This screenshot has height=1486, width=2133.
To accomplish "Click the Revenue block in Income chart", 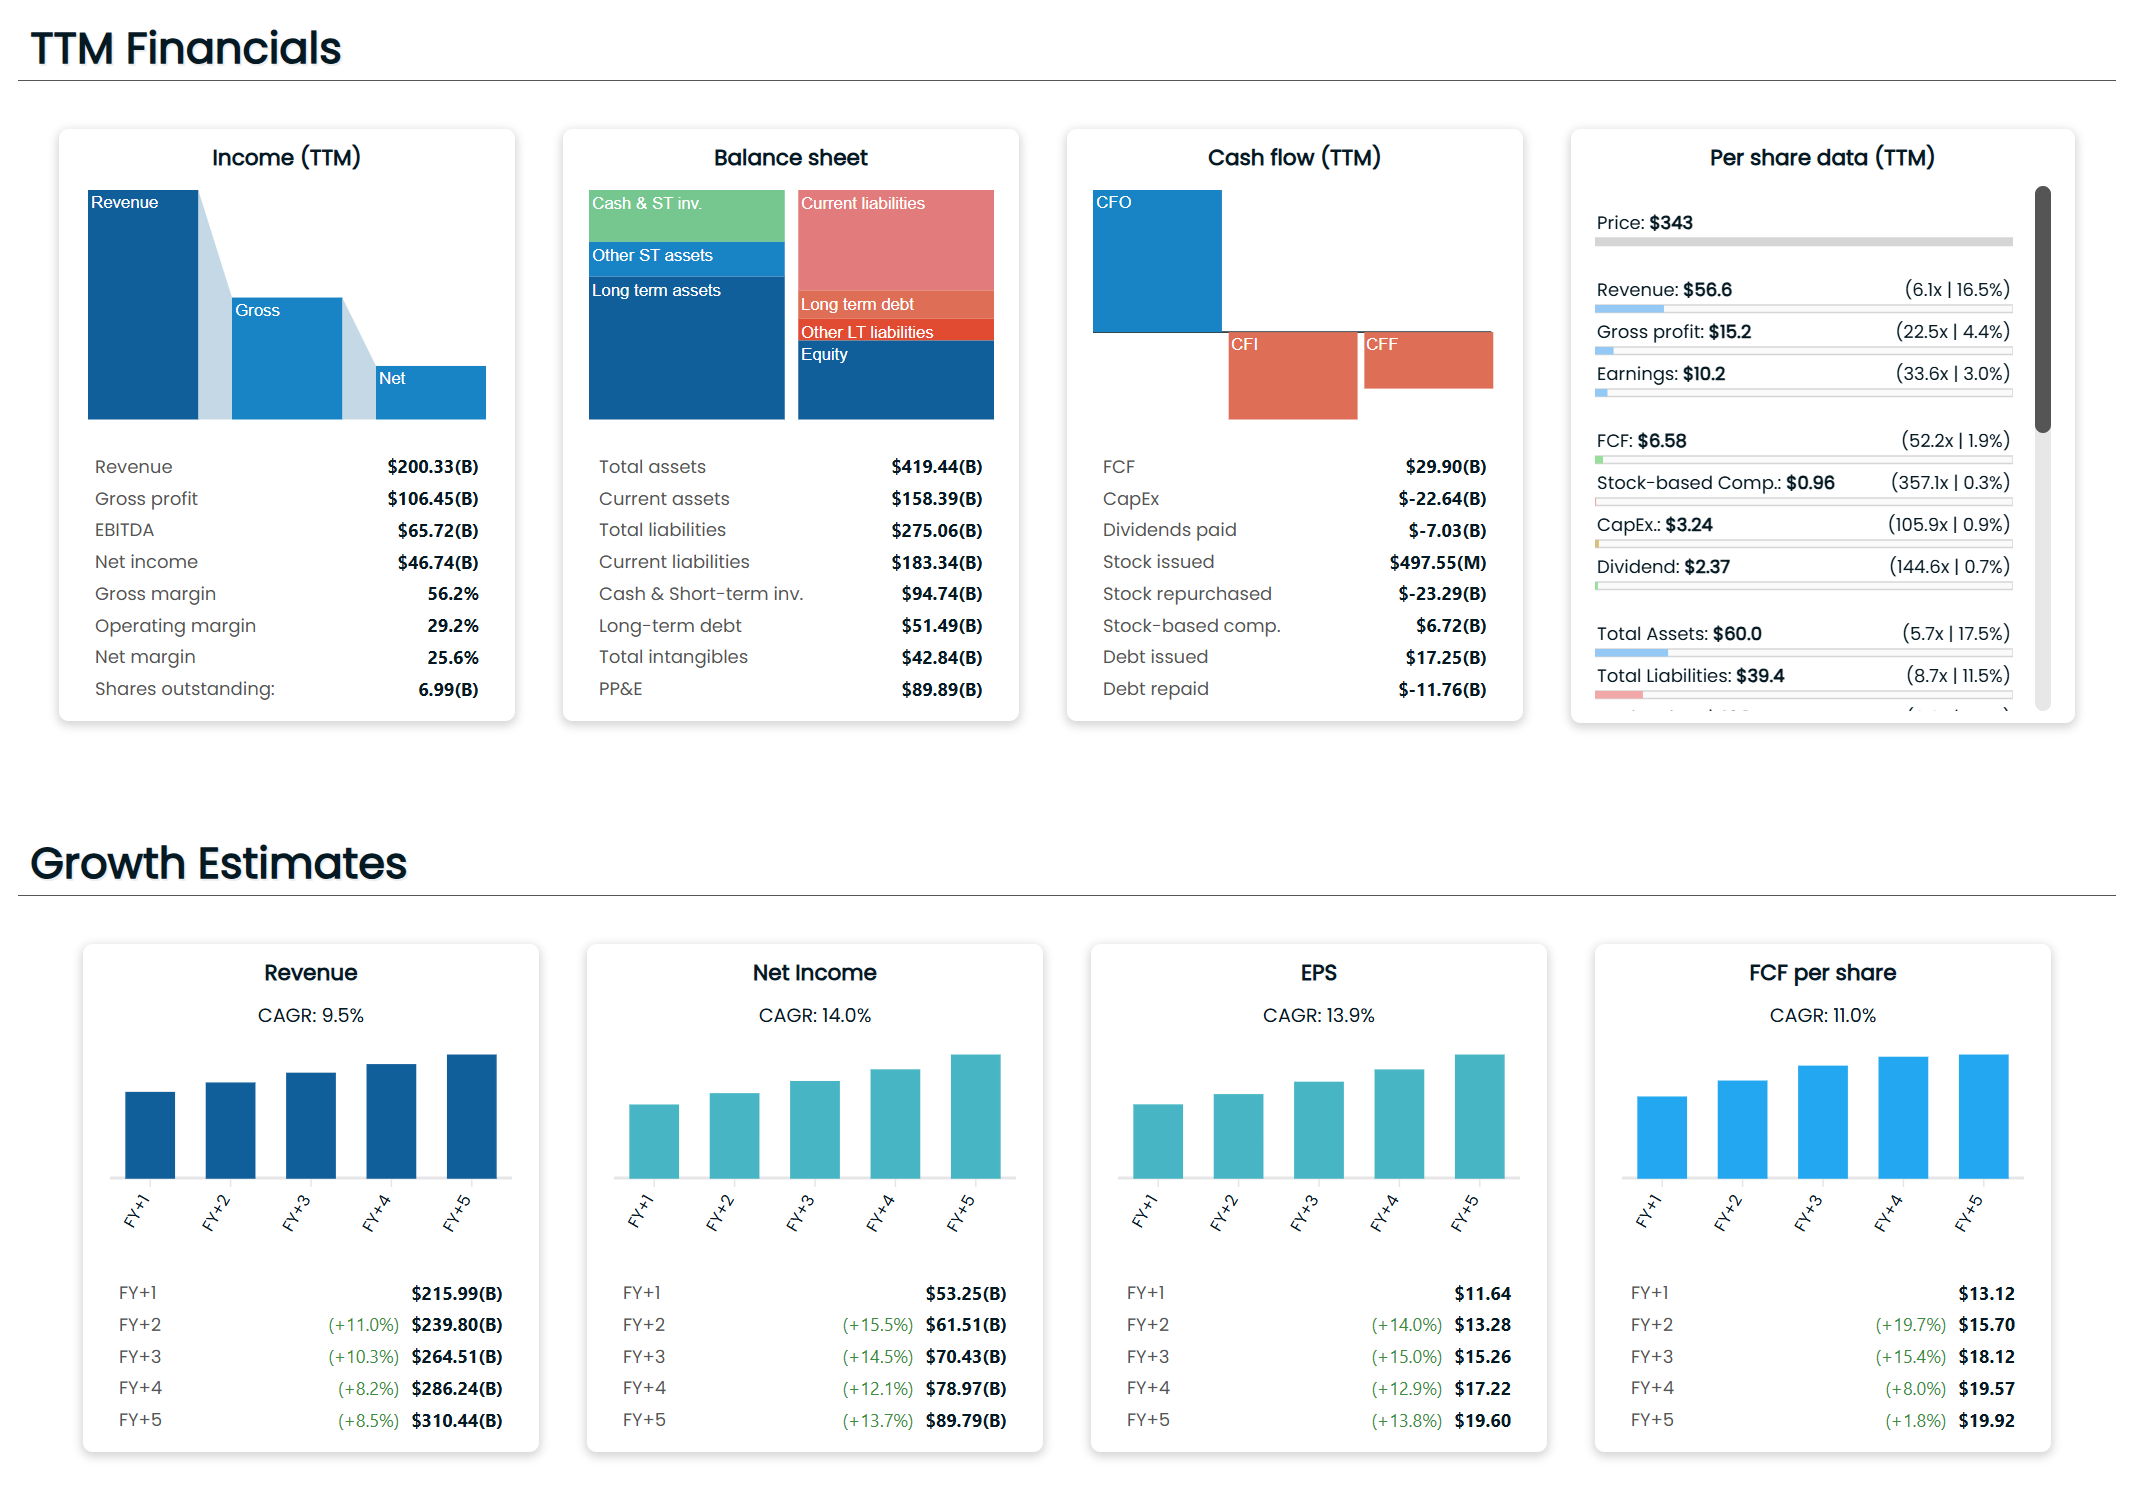I will pyautogui.click(x=142, y=305).
